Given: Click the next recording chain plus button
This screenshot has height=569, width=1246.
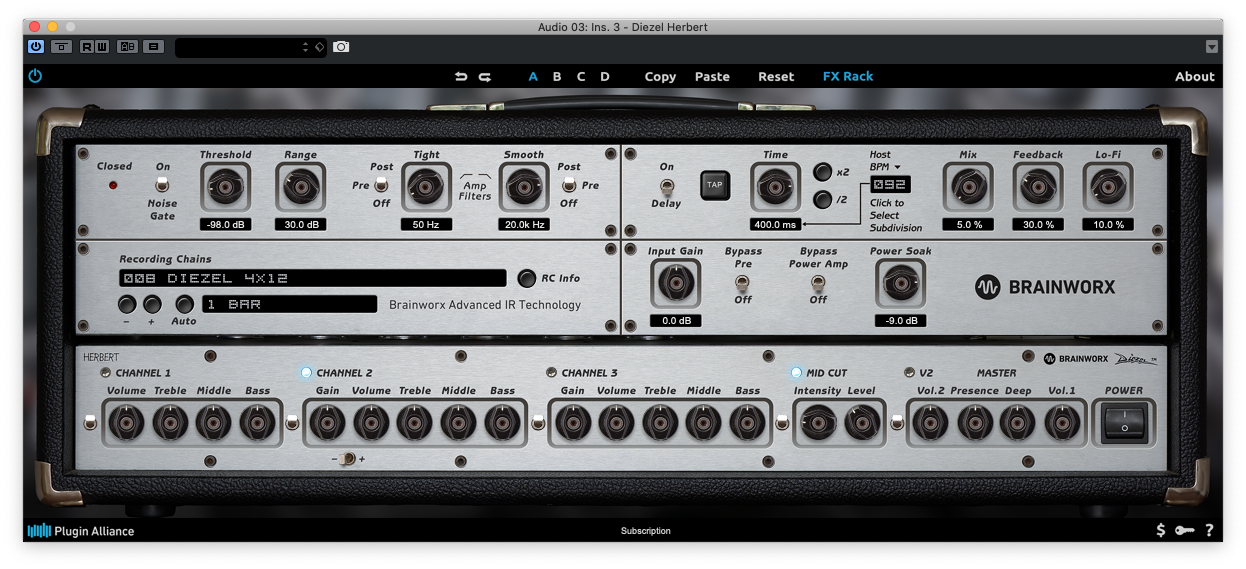Looking at the screenshot, I should tap(152, 304).
